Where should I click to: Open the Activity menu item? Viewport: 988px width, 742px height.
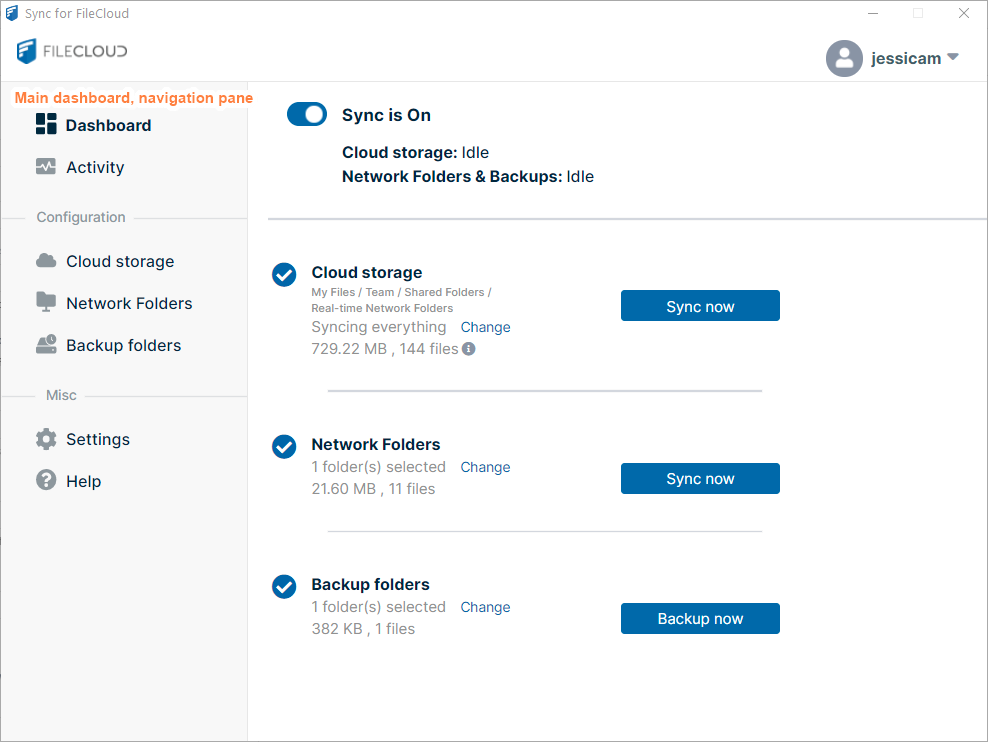[x=95, y=167]
